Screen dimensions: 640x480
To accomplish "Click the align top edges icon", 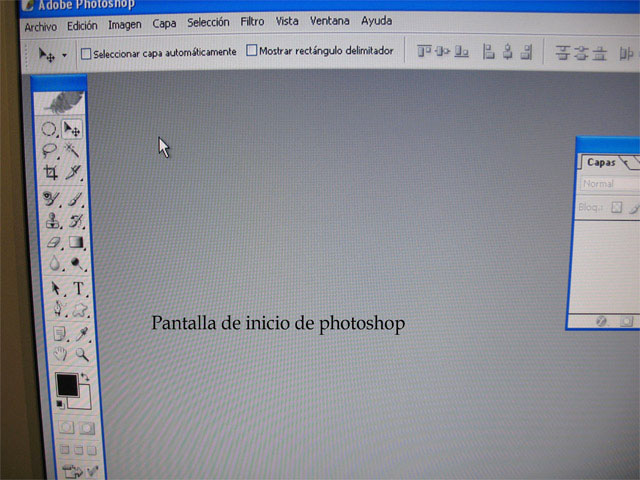I will (x=424, y=51).
